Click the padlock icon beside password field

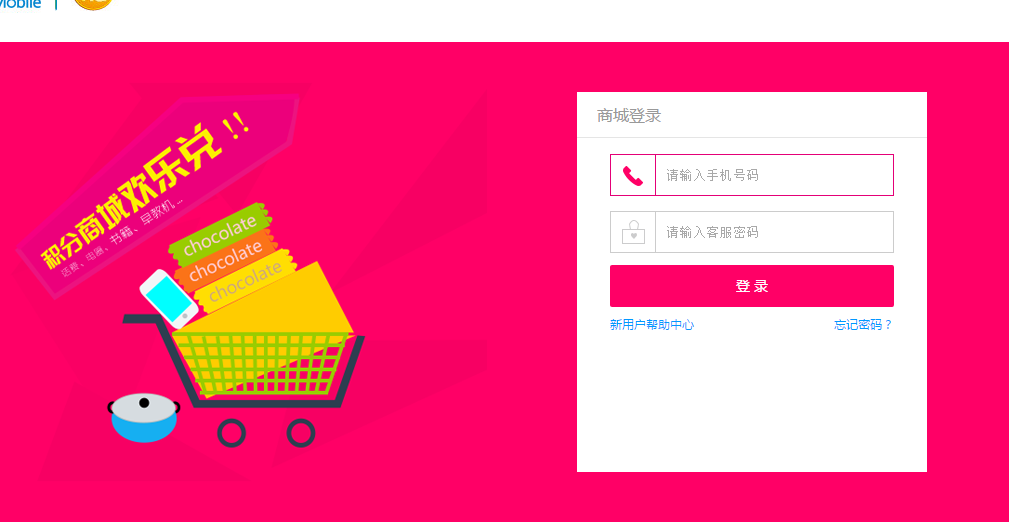633,232
